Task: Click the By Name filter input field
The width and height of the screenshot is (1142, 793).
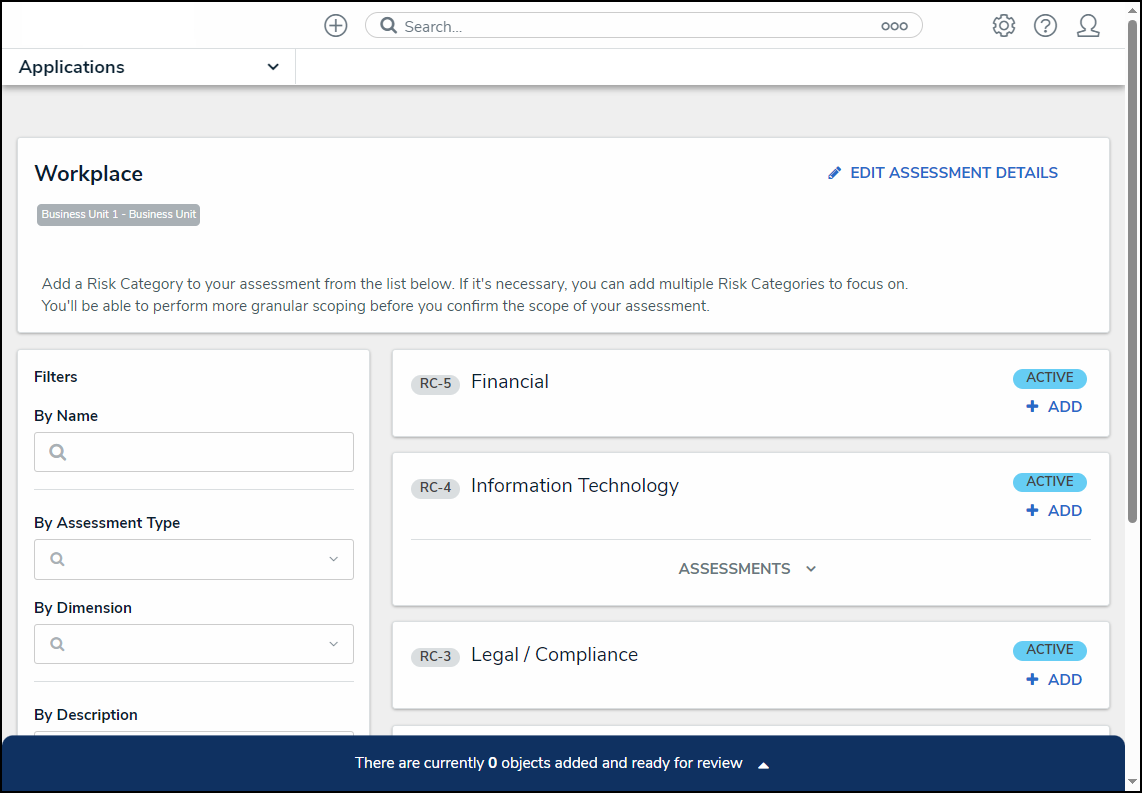Action: tap(210, 452)
